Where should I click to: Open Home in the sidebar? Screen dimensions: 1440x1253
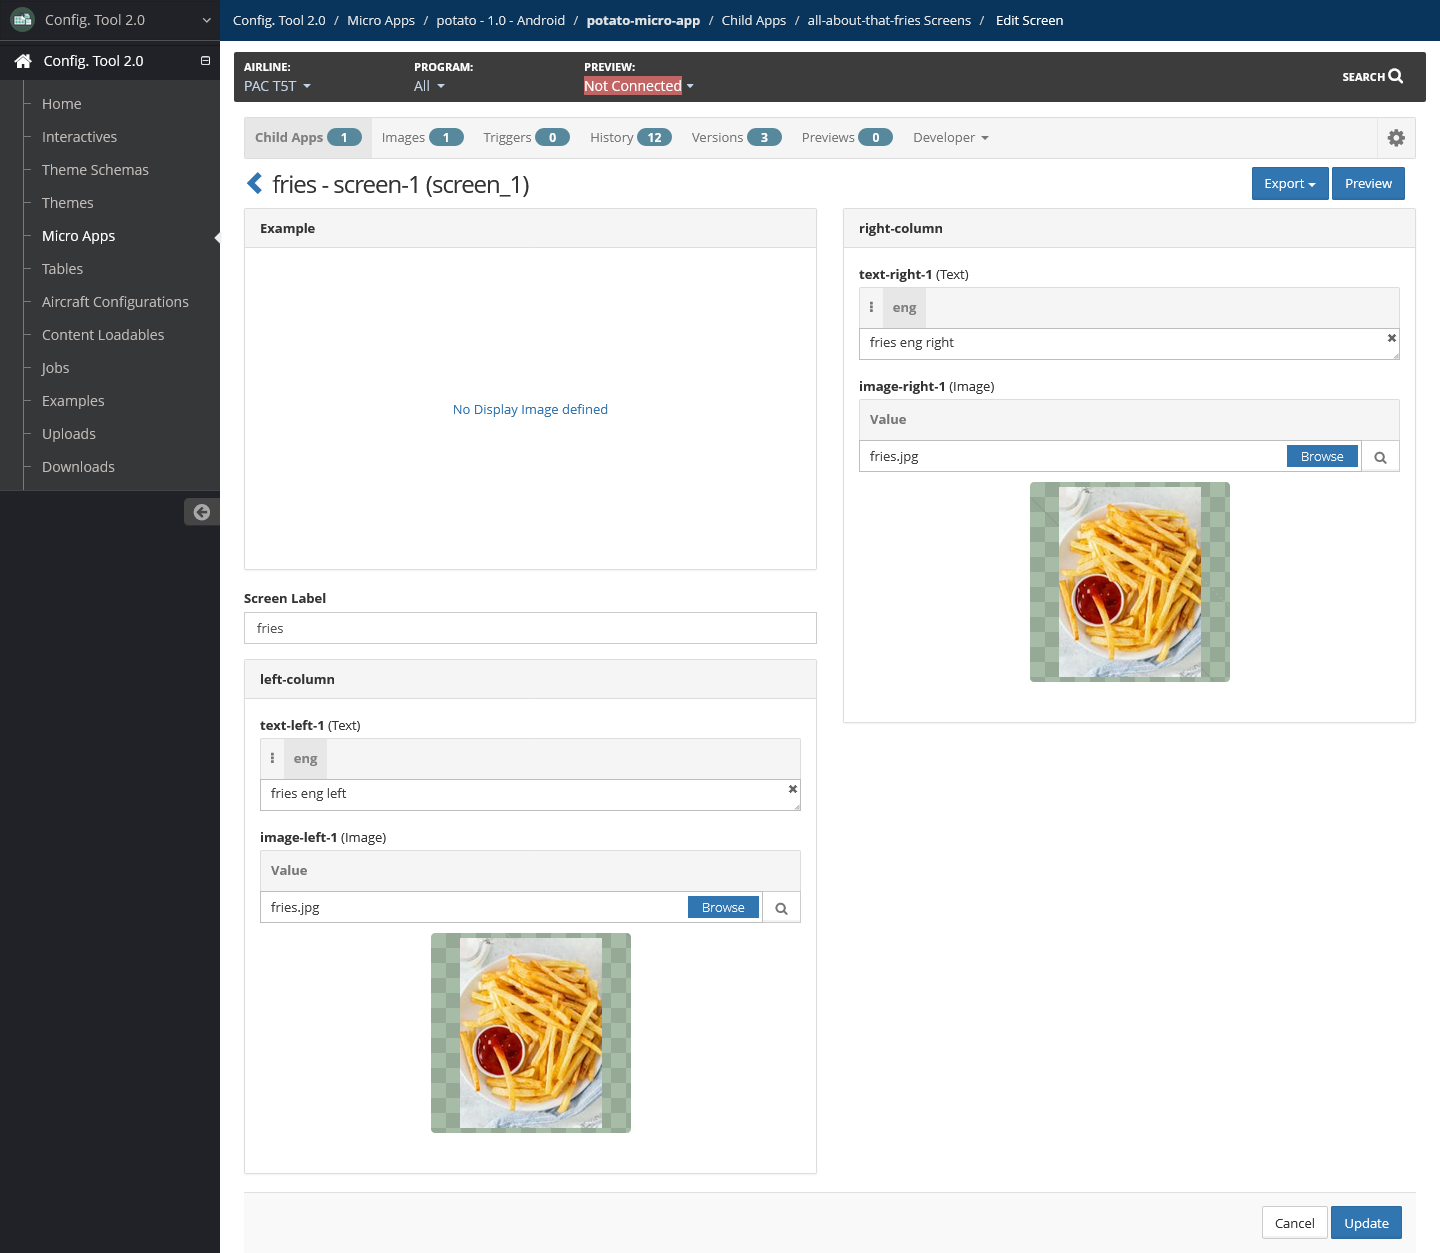pyautogui.click(x=62, y=104)
